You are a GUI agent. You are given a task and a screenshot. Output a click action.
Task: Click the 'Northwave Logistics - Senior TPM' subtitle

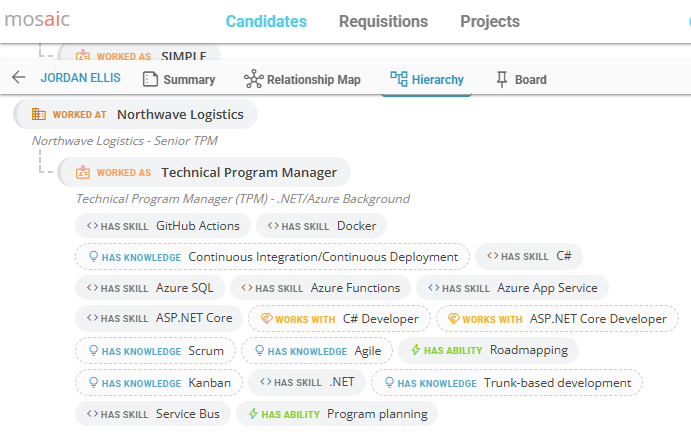125,141
